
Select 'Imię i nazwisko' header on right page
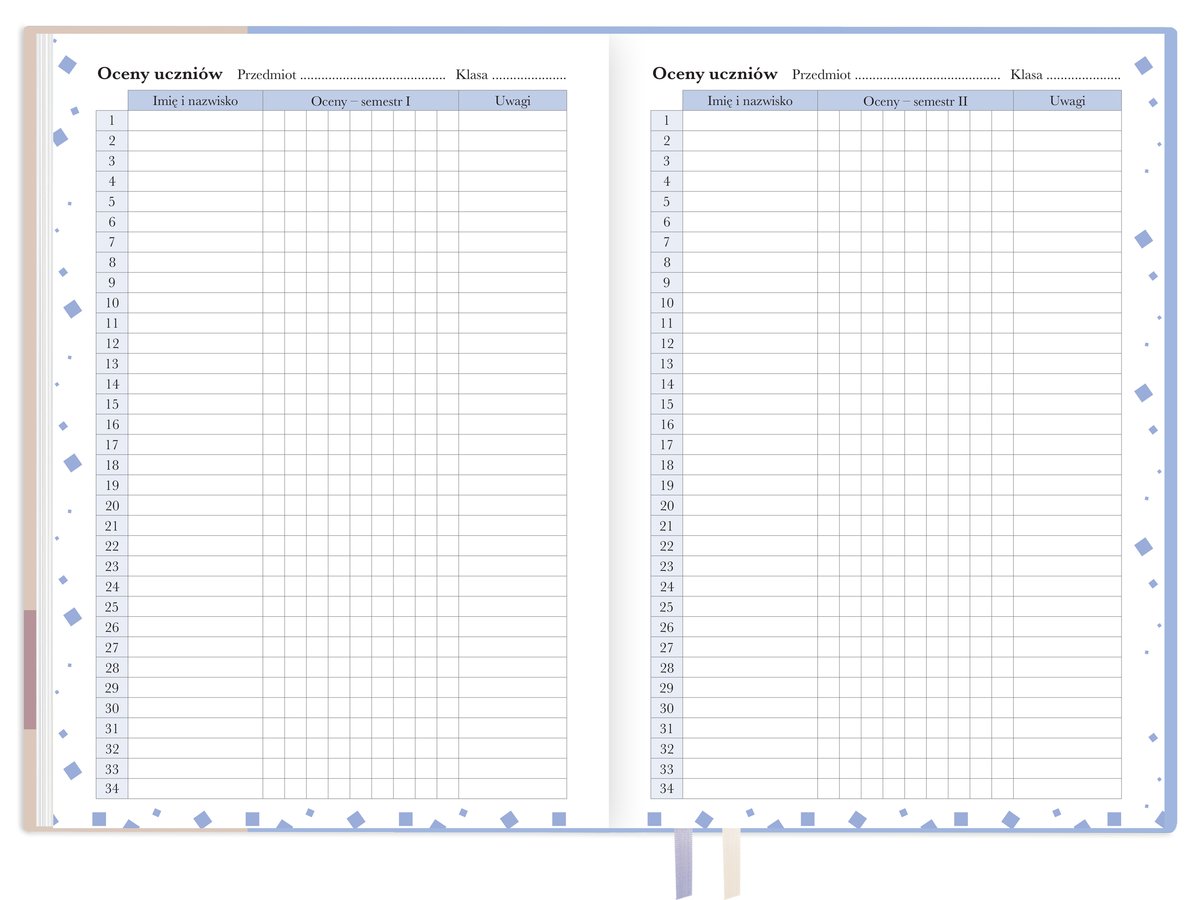coord(750,101)
